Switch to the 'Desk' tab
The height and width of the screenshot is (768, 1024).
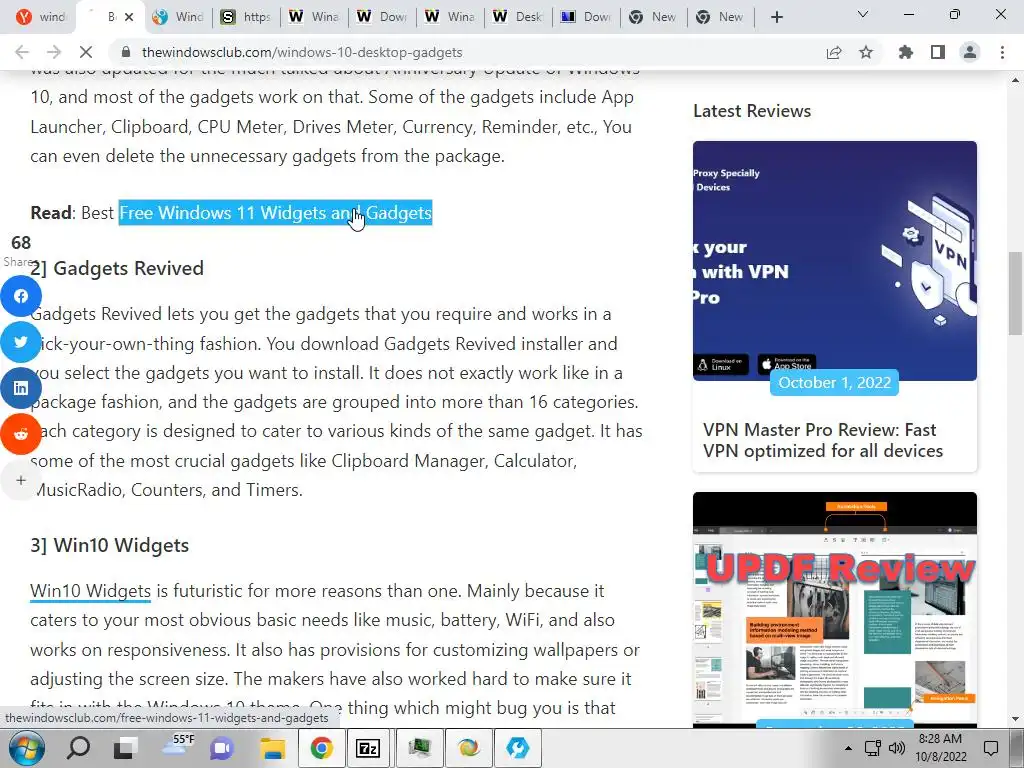point(518,17)
